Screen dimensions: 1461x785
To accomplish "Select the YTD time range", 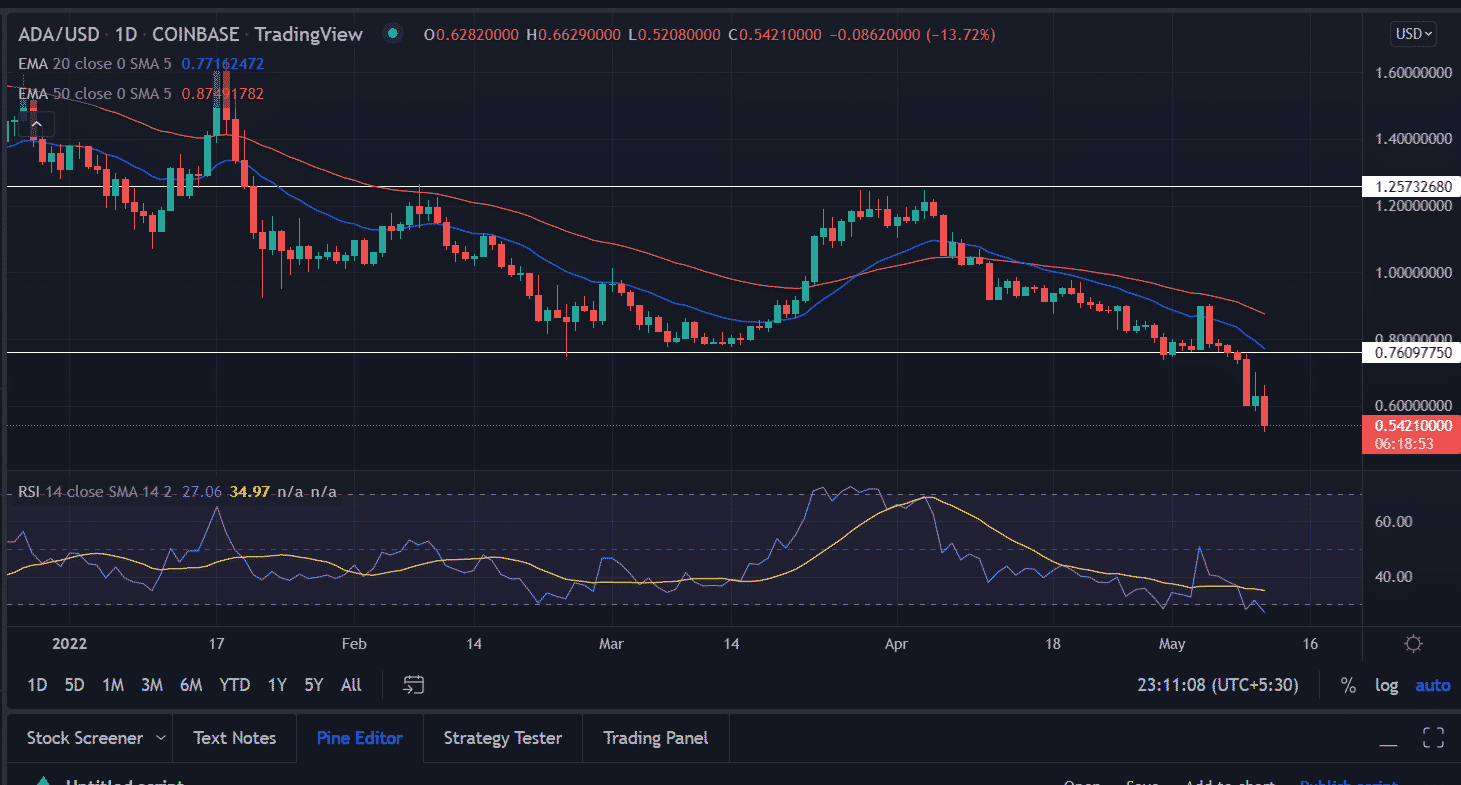I will 234,685.
